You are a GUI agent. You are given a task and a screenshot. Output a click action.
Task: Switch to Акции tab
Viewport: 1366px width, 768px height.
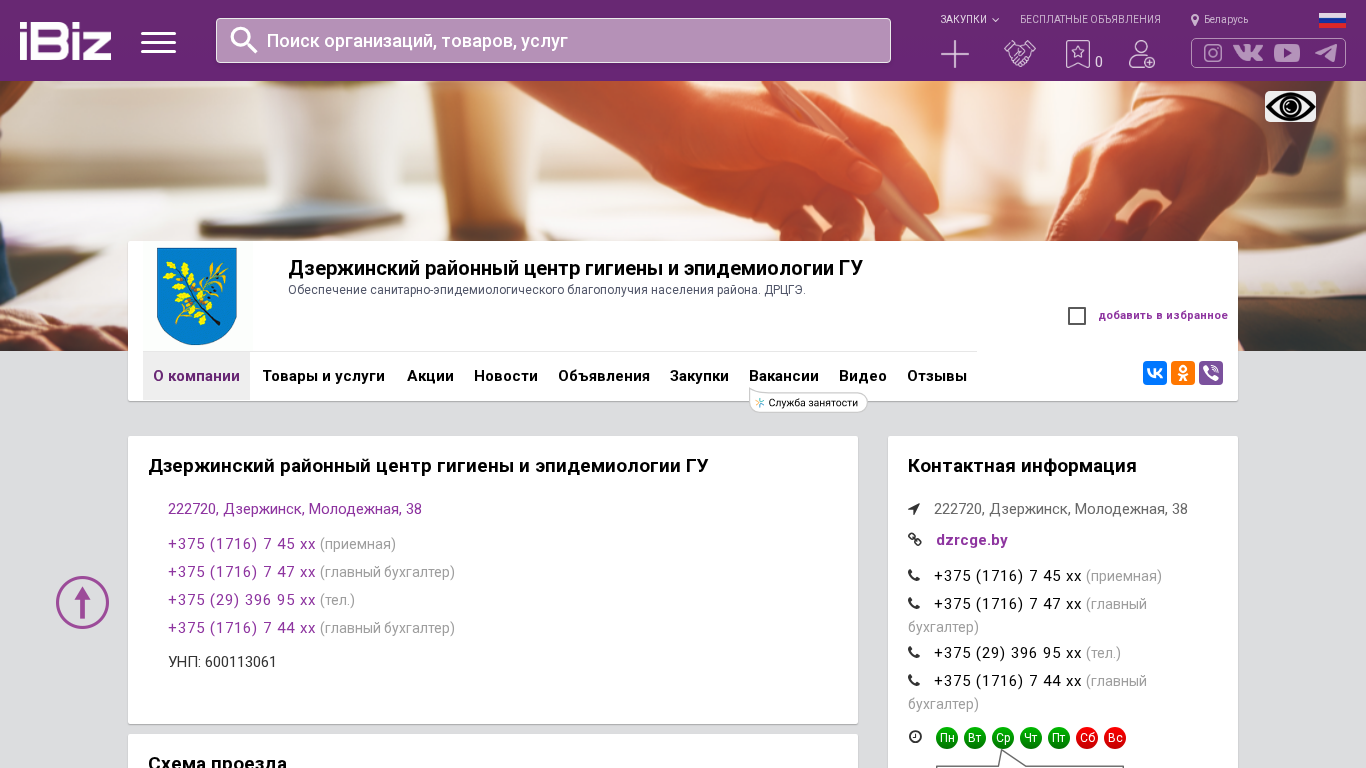click(x=430, y=376)
